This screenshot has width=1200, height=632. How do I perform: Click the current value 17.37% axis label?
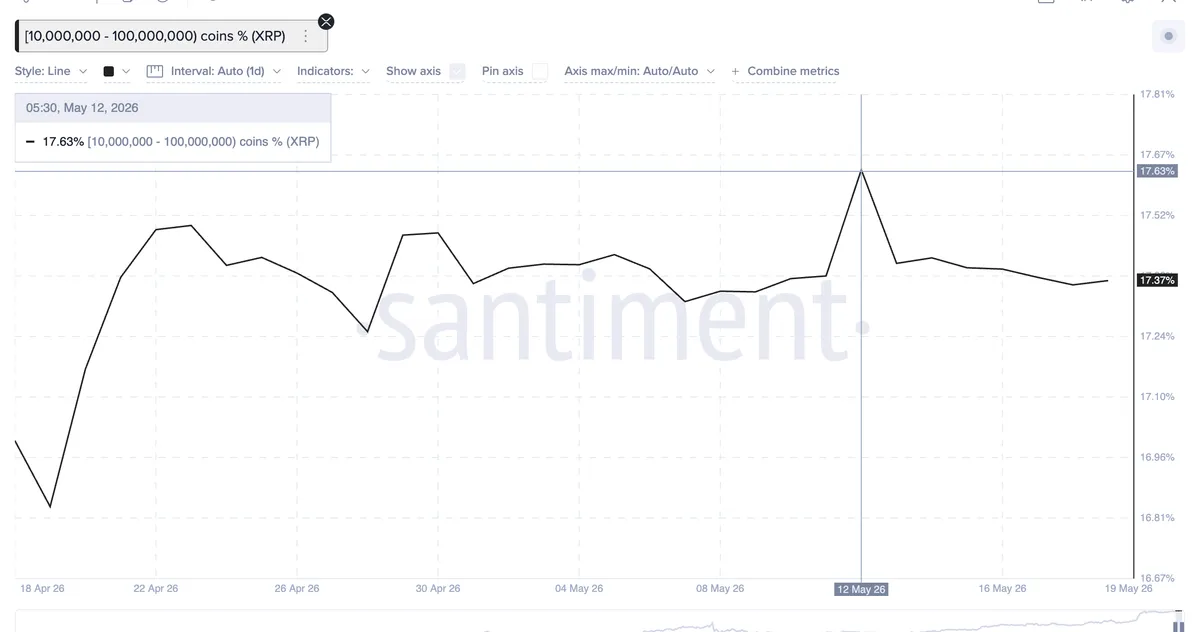(1157, 281)
